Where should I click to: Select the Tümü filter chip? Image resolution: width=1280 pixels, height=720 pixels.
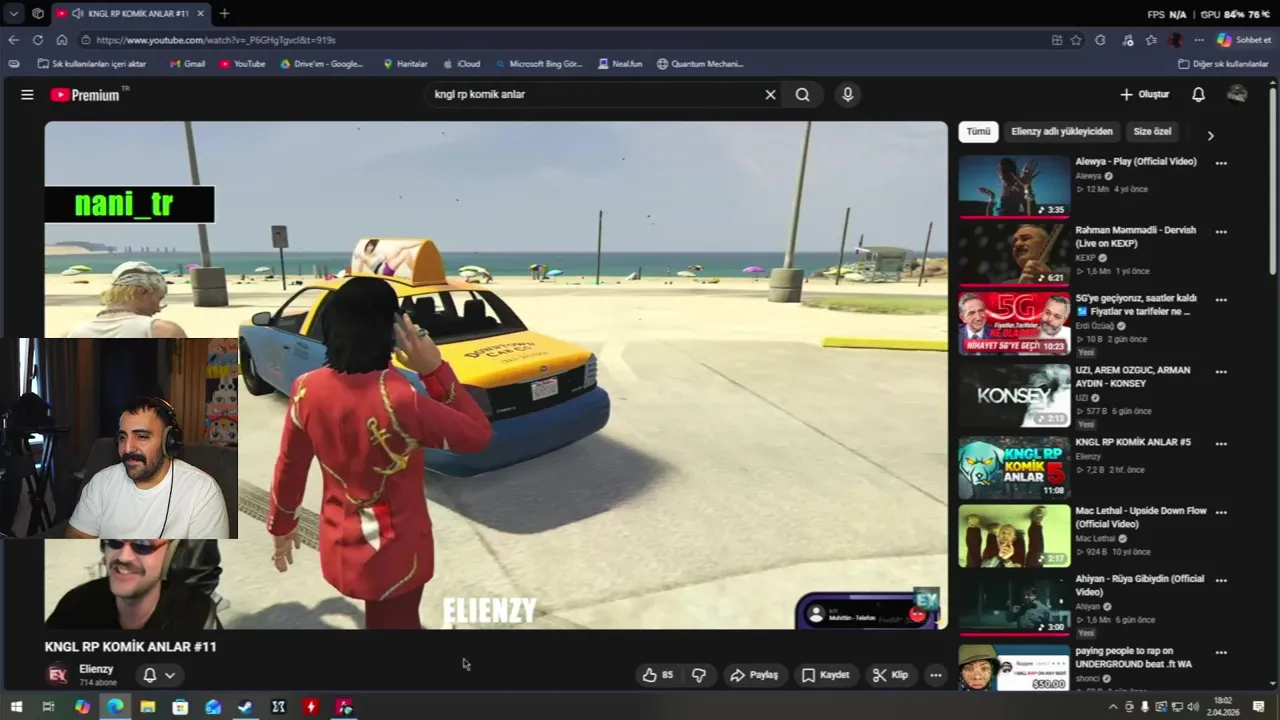pyautogui.click(x=978, y=132)
